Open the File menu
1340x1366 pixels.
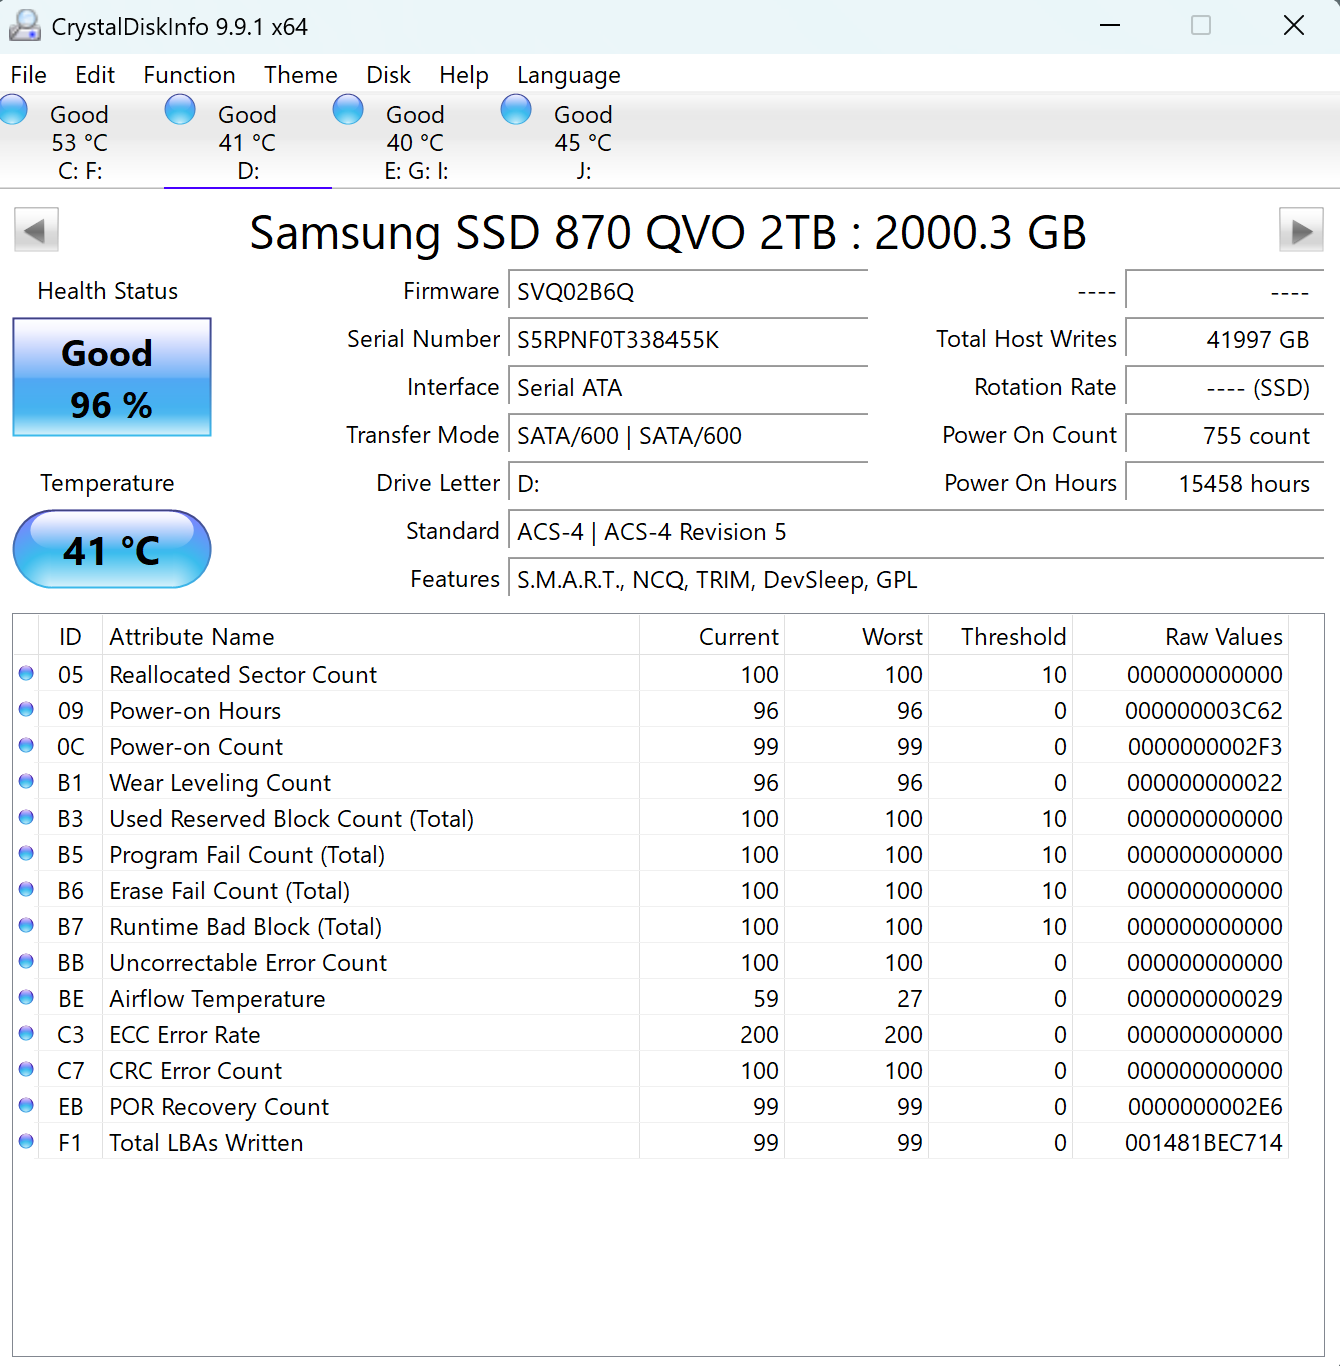(x=29, y=75)
